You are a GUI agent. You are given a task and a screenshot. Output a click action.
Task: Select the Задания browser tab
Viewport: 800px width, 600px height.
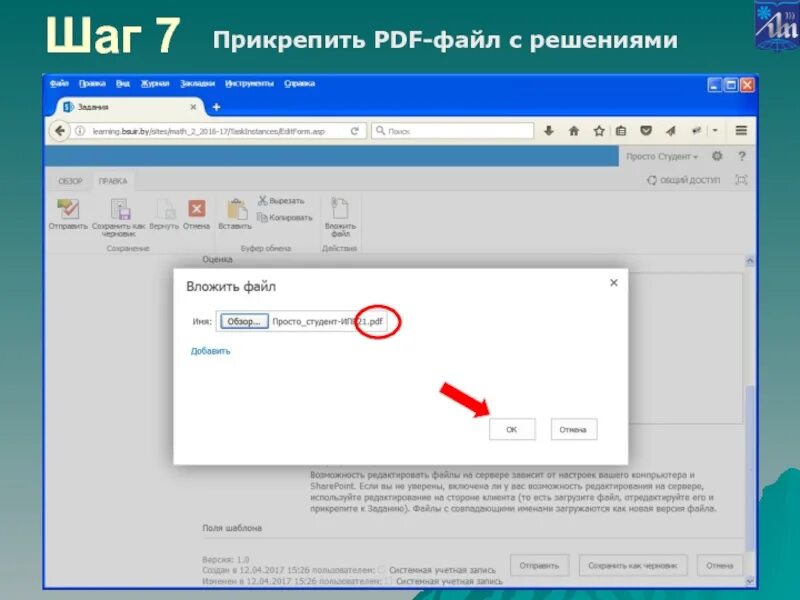(x=128, y=107)
